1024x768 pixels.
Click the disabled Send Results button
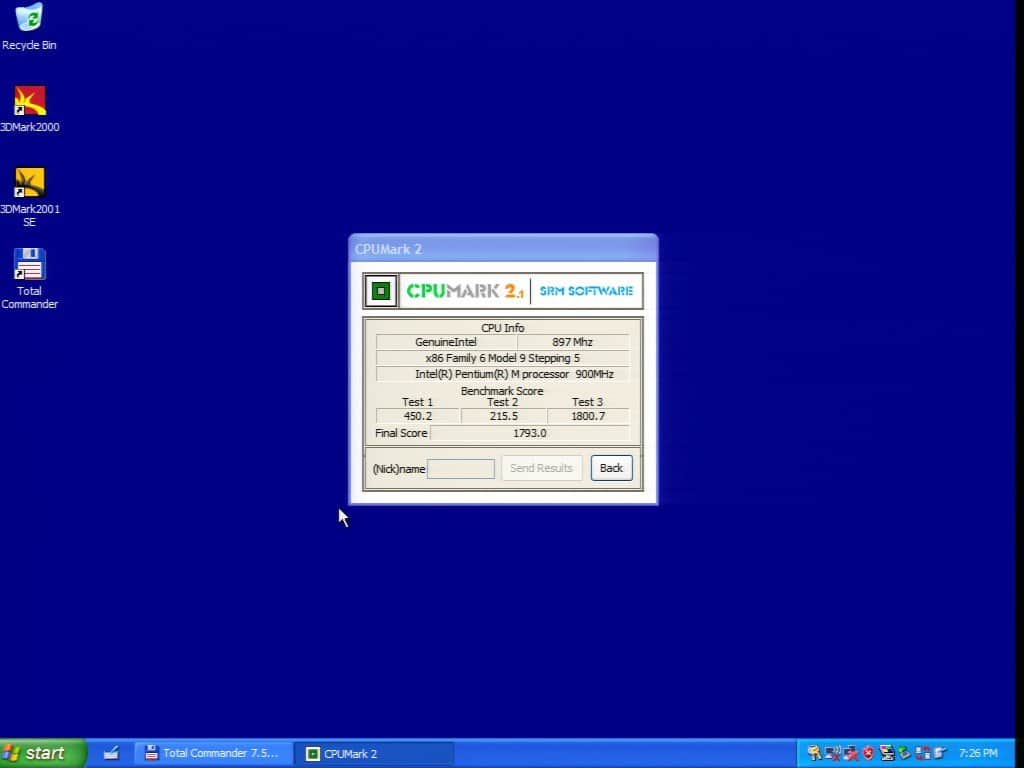pyautogui.click(x=541, y=468)
